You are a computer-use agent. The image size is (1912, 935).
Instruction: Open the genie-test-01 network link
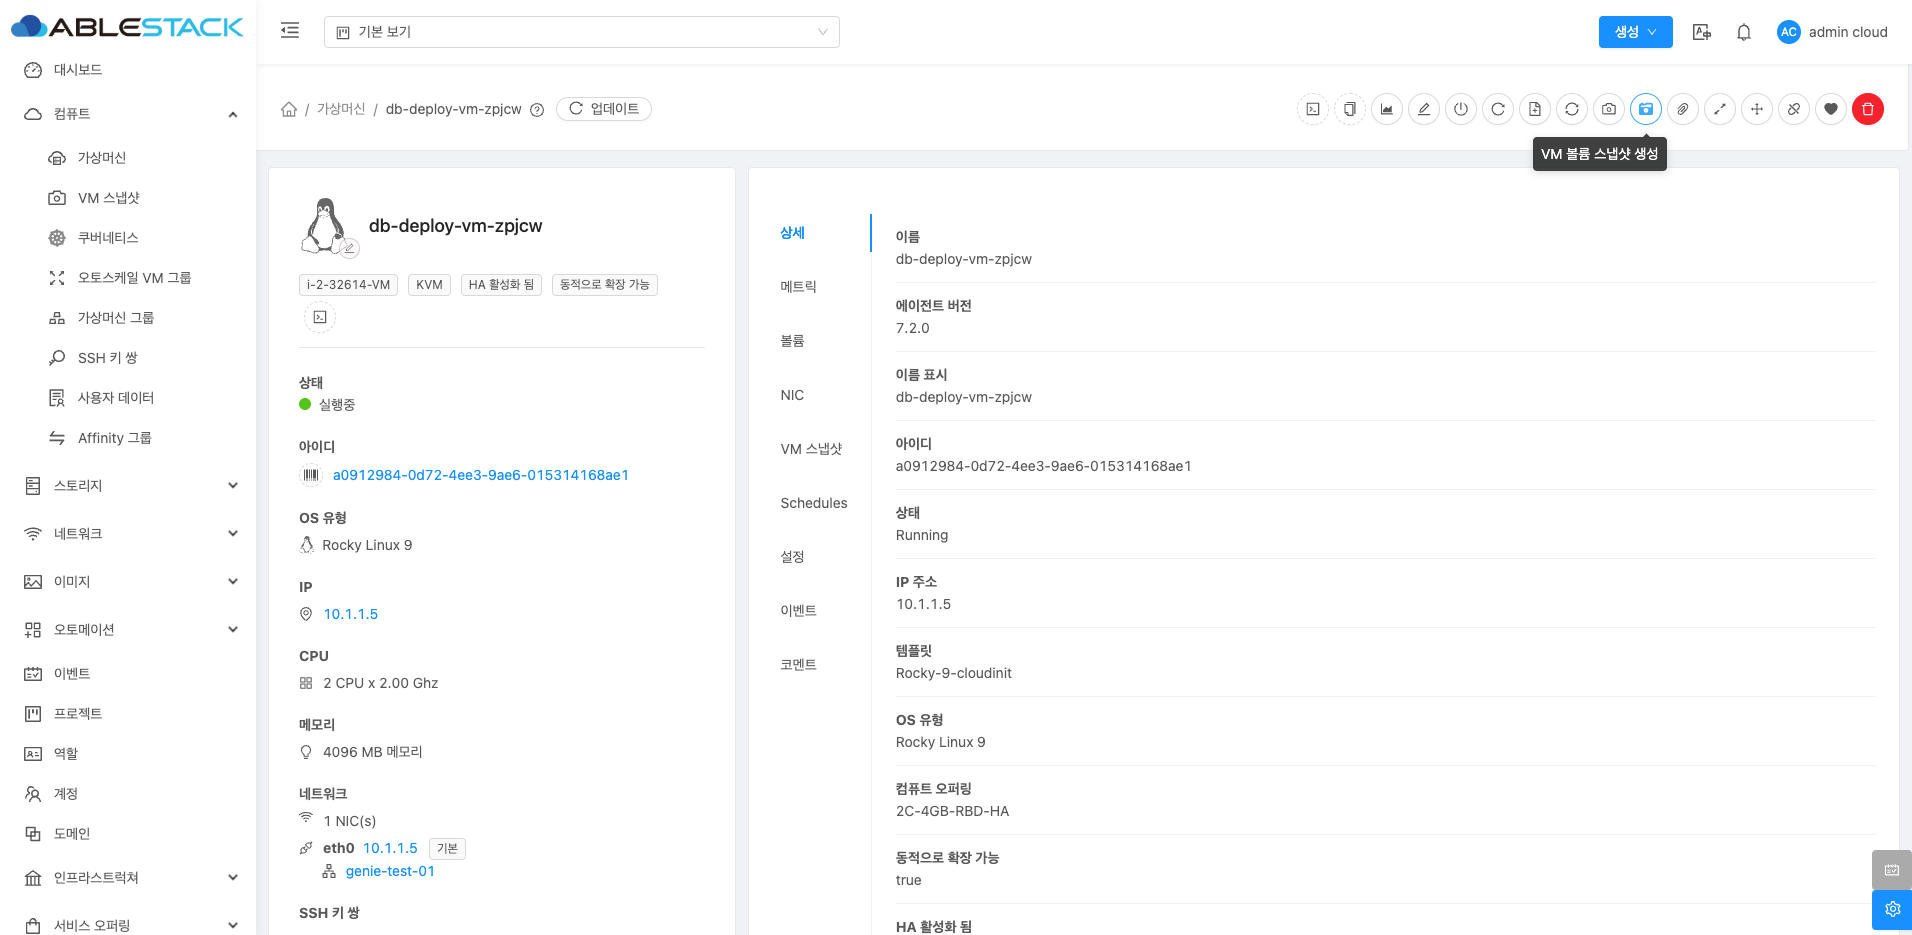[x=390, y=871]
